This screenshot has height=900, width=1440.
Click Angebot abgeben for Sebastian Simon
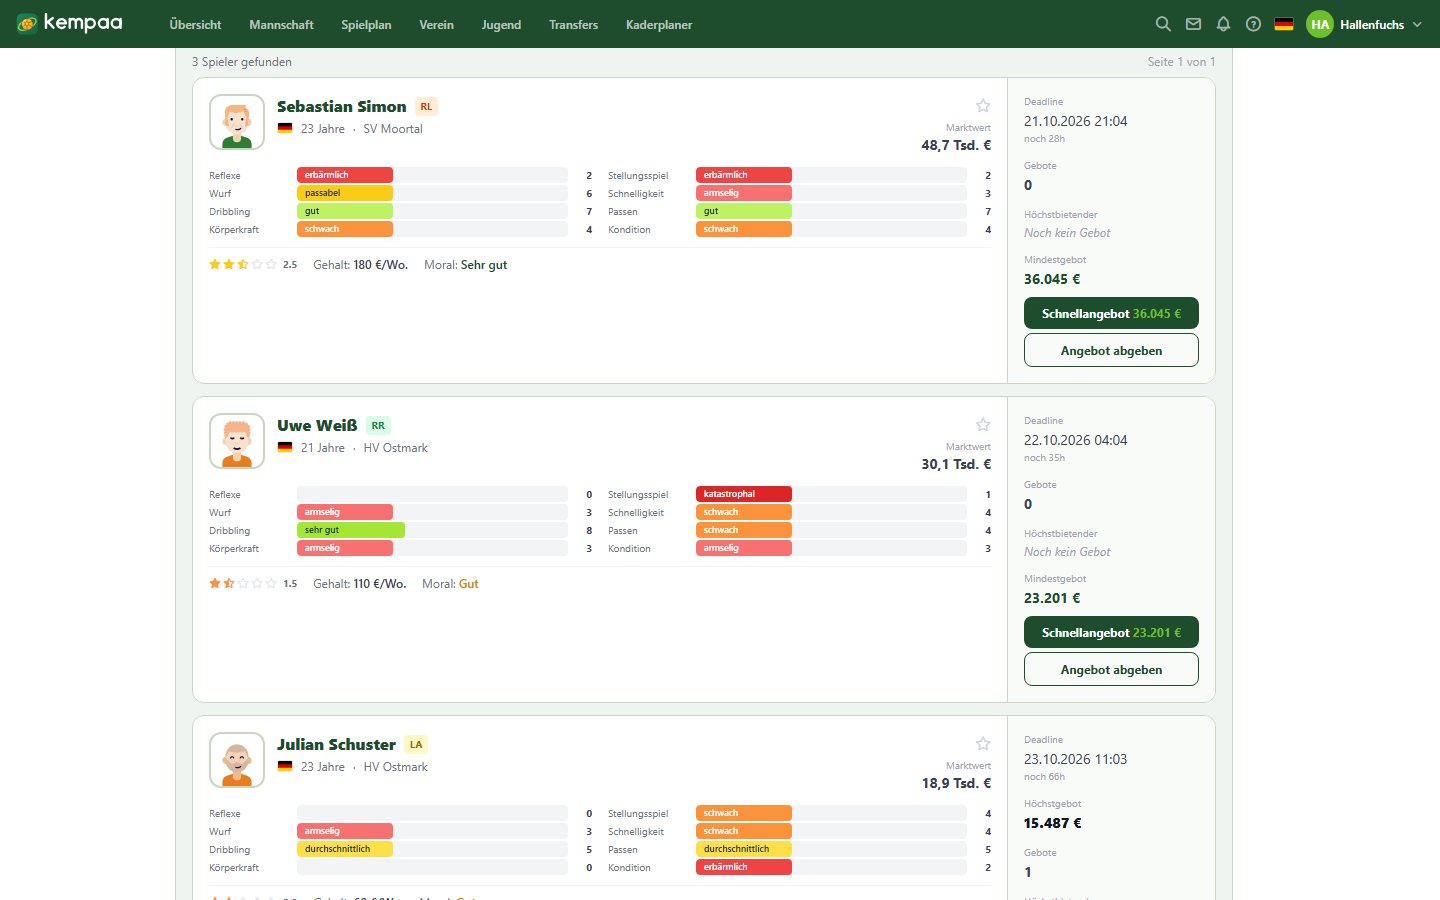pos(1111,350)
